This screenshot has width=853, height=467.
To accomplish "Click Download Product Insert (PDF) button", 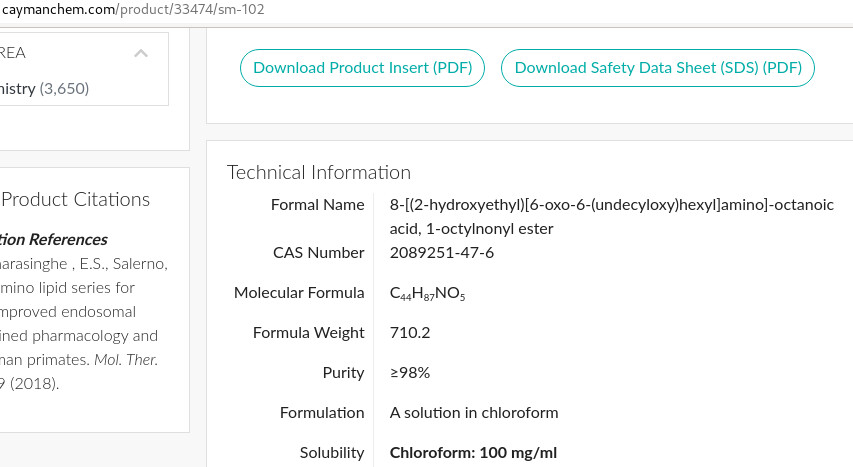I will 362,68.
